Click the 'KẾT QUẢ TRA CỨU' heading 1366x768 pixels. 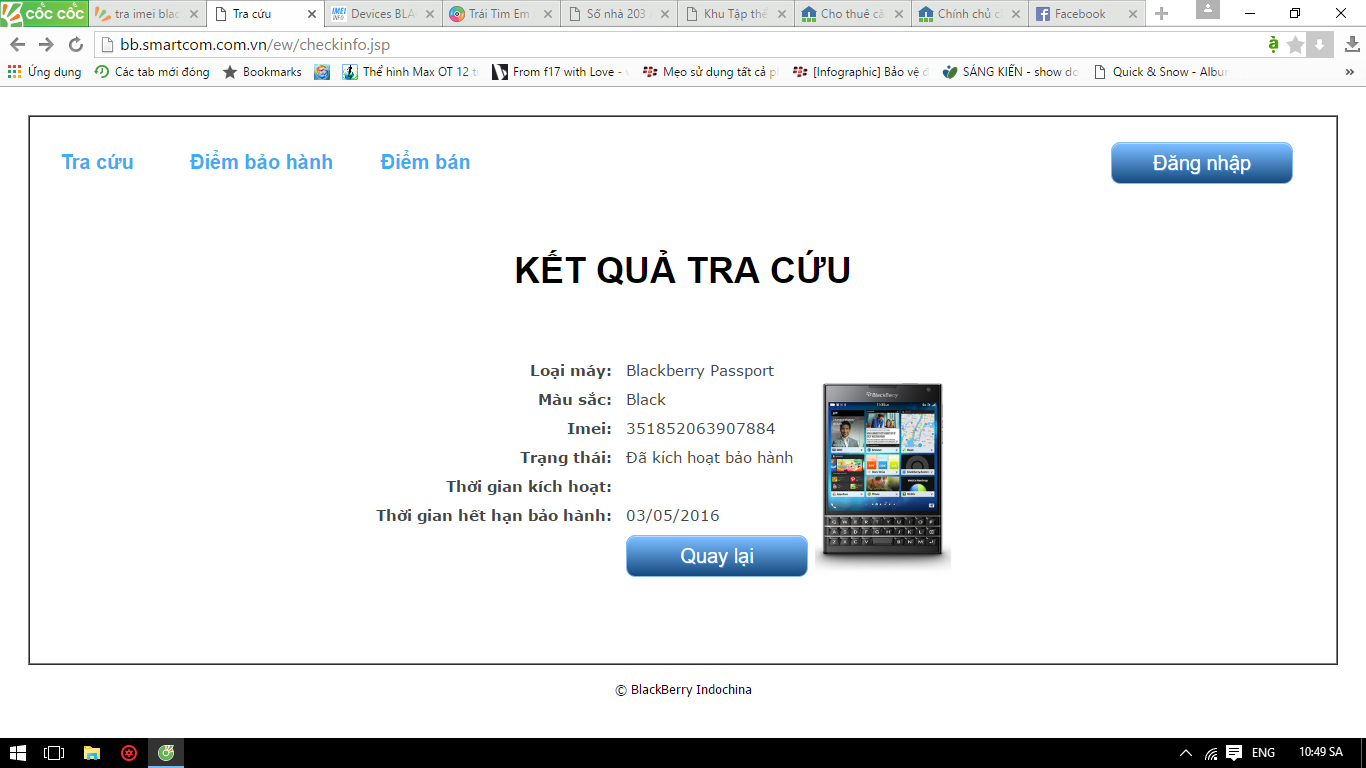tap(682, 271)
